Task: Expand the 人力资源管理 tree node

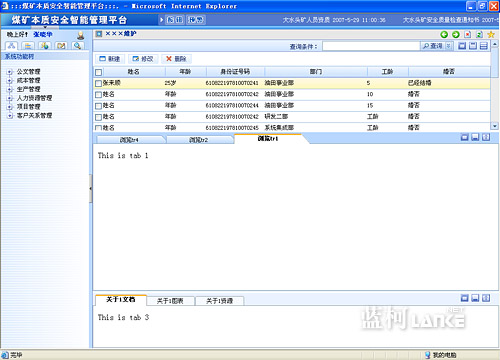Action: (10, 98)
